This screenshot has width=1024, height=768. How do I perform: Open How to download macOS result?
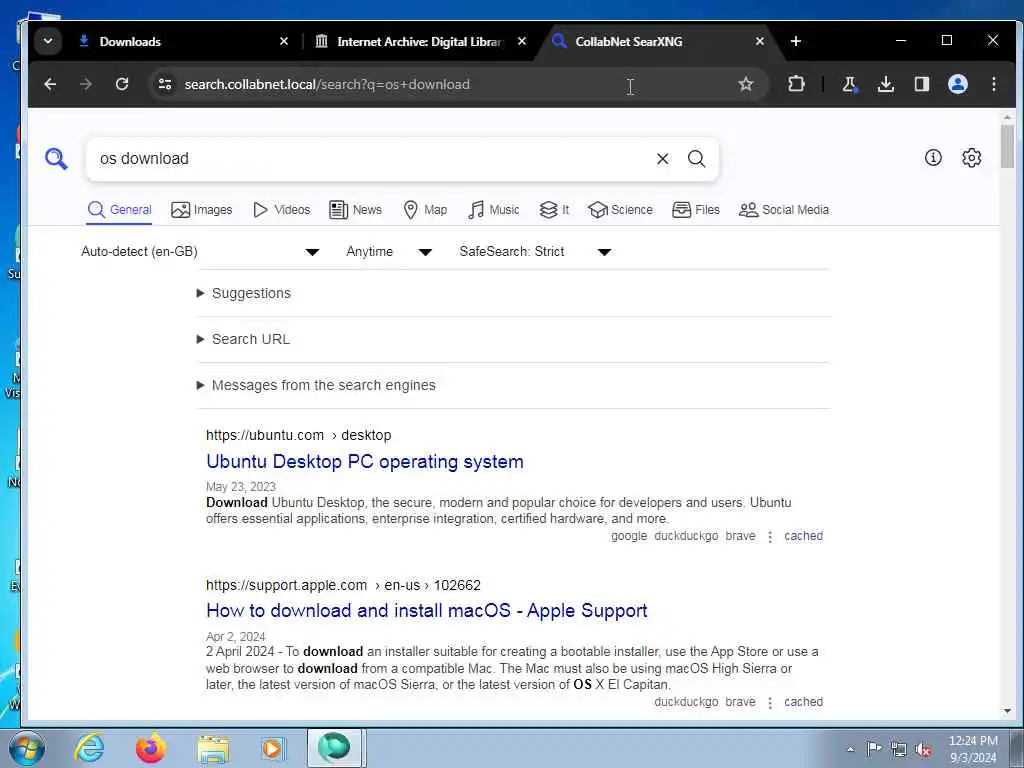(x=426, y=611)
